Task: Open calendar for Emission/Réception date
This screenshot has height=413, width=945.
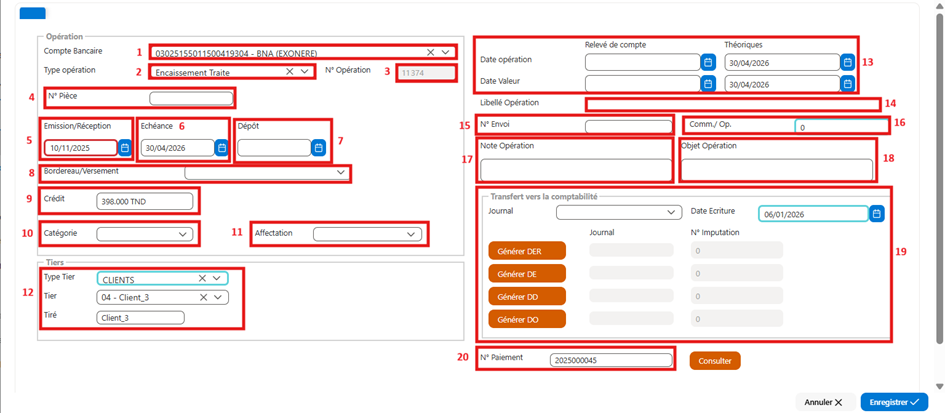Action: tap(125, 147)
